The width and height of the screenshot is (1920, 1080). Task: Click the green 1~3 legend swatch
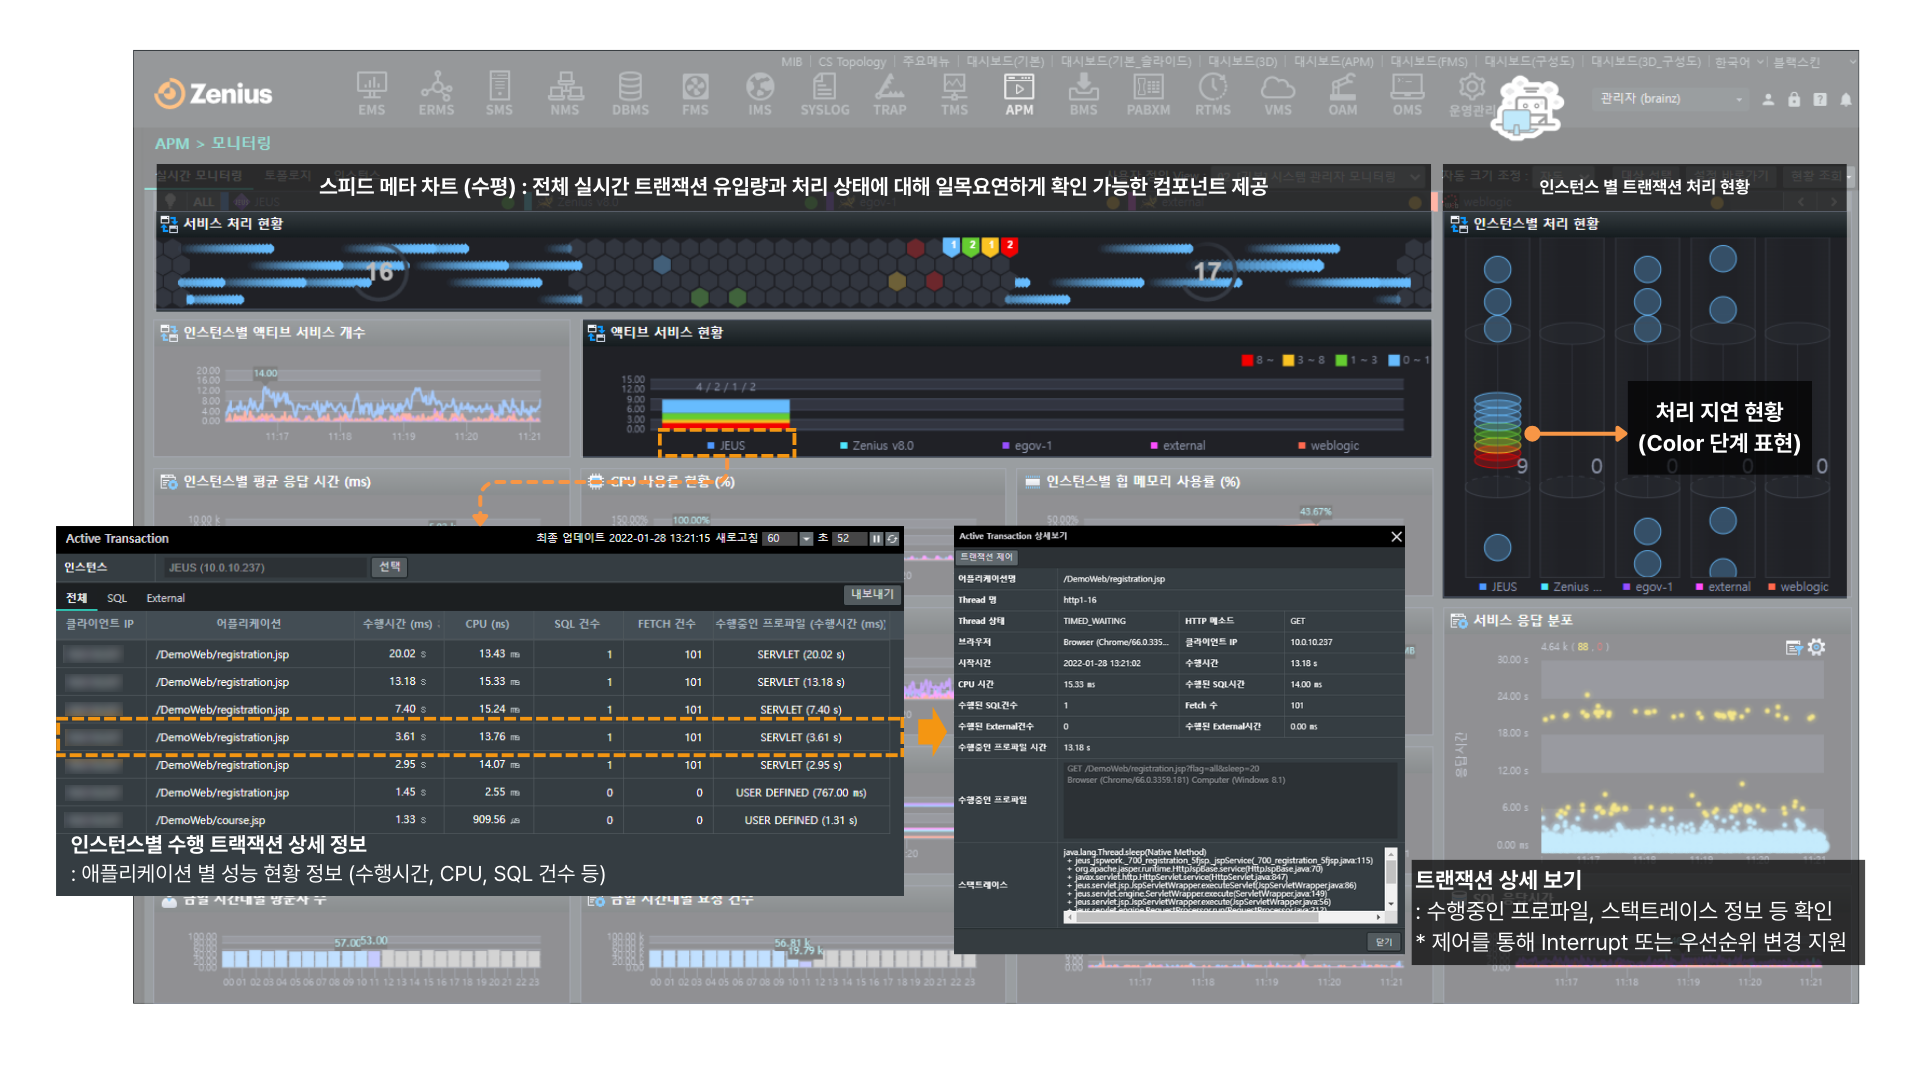[1341, 360]
